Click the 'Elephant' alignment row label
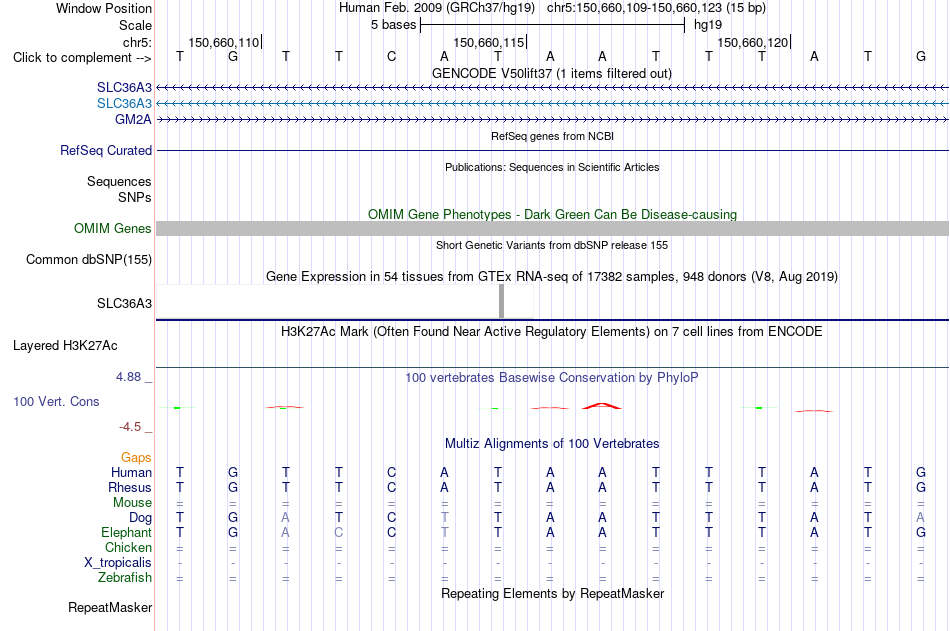The width and height of the screenshot is (950, 631). click(126, 533)
